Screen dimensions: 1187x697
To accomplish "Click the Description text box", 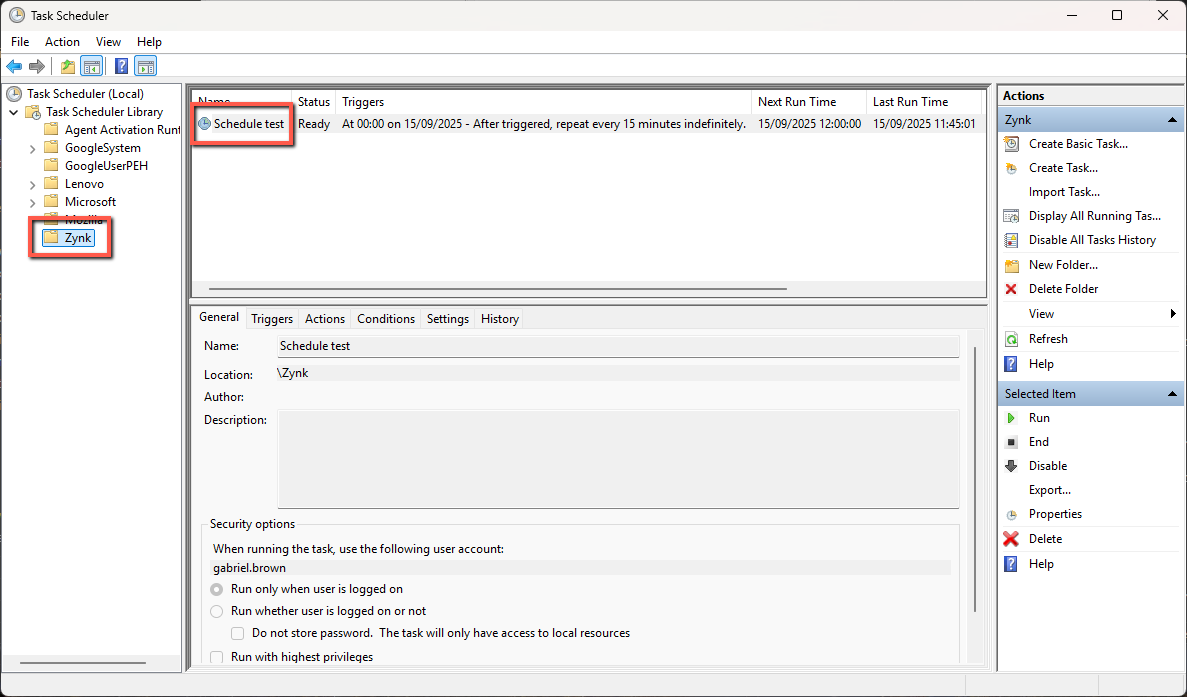I will (618, 459).
